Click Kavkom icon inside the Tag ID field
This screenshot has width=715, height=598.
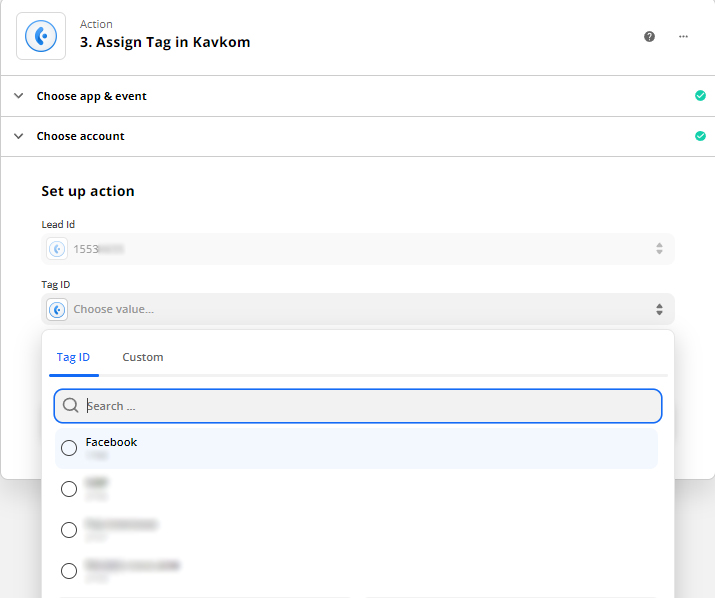coord(58,309)
